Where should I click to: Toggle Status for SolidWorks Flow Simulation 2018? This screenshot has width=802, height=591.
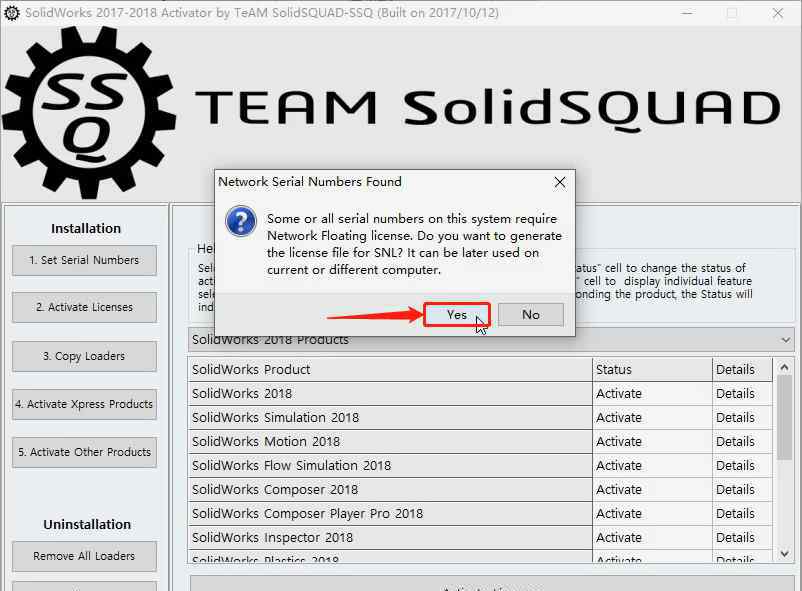[x=652, y=466]
